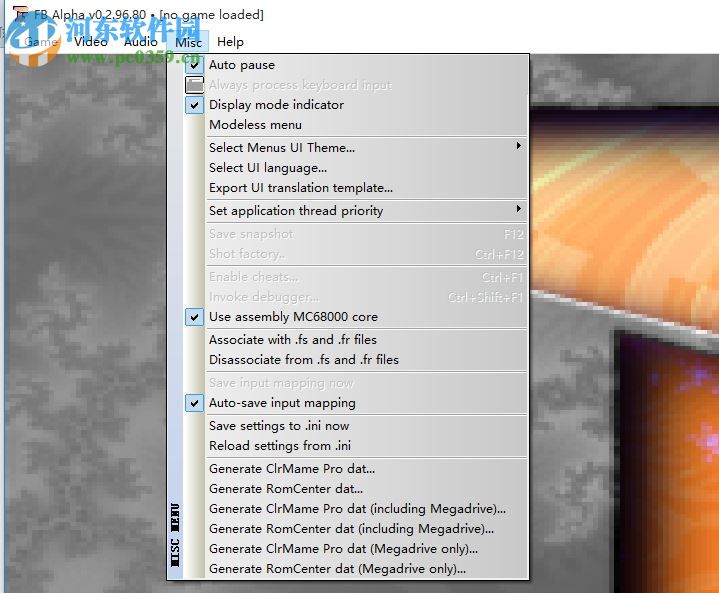The height and width of the screenshot is (593, 719).
Task: Toggle Use assembly MC68000 core
Action: tap(355, 317)
